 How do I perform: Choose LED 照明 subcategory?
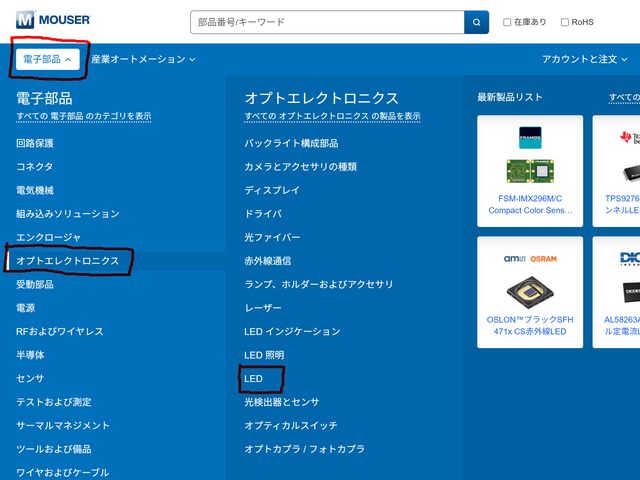click(264, 355)
